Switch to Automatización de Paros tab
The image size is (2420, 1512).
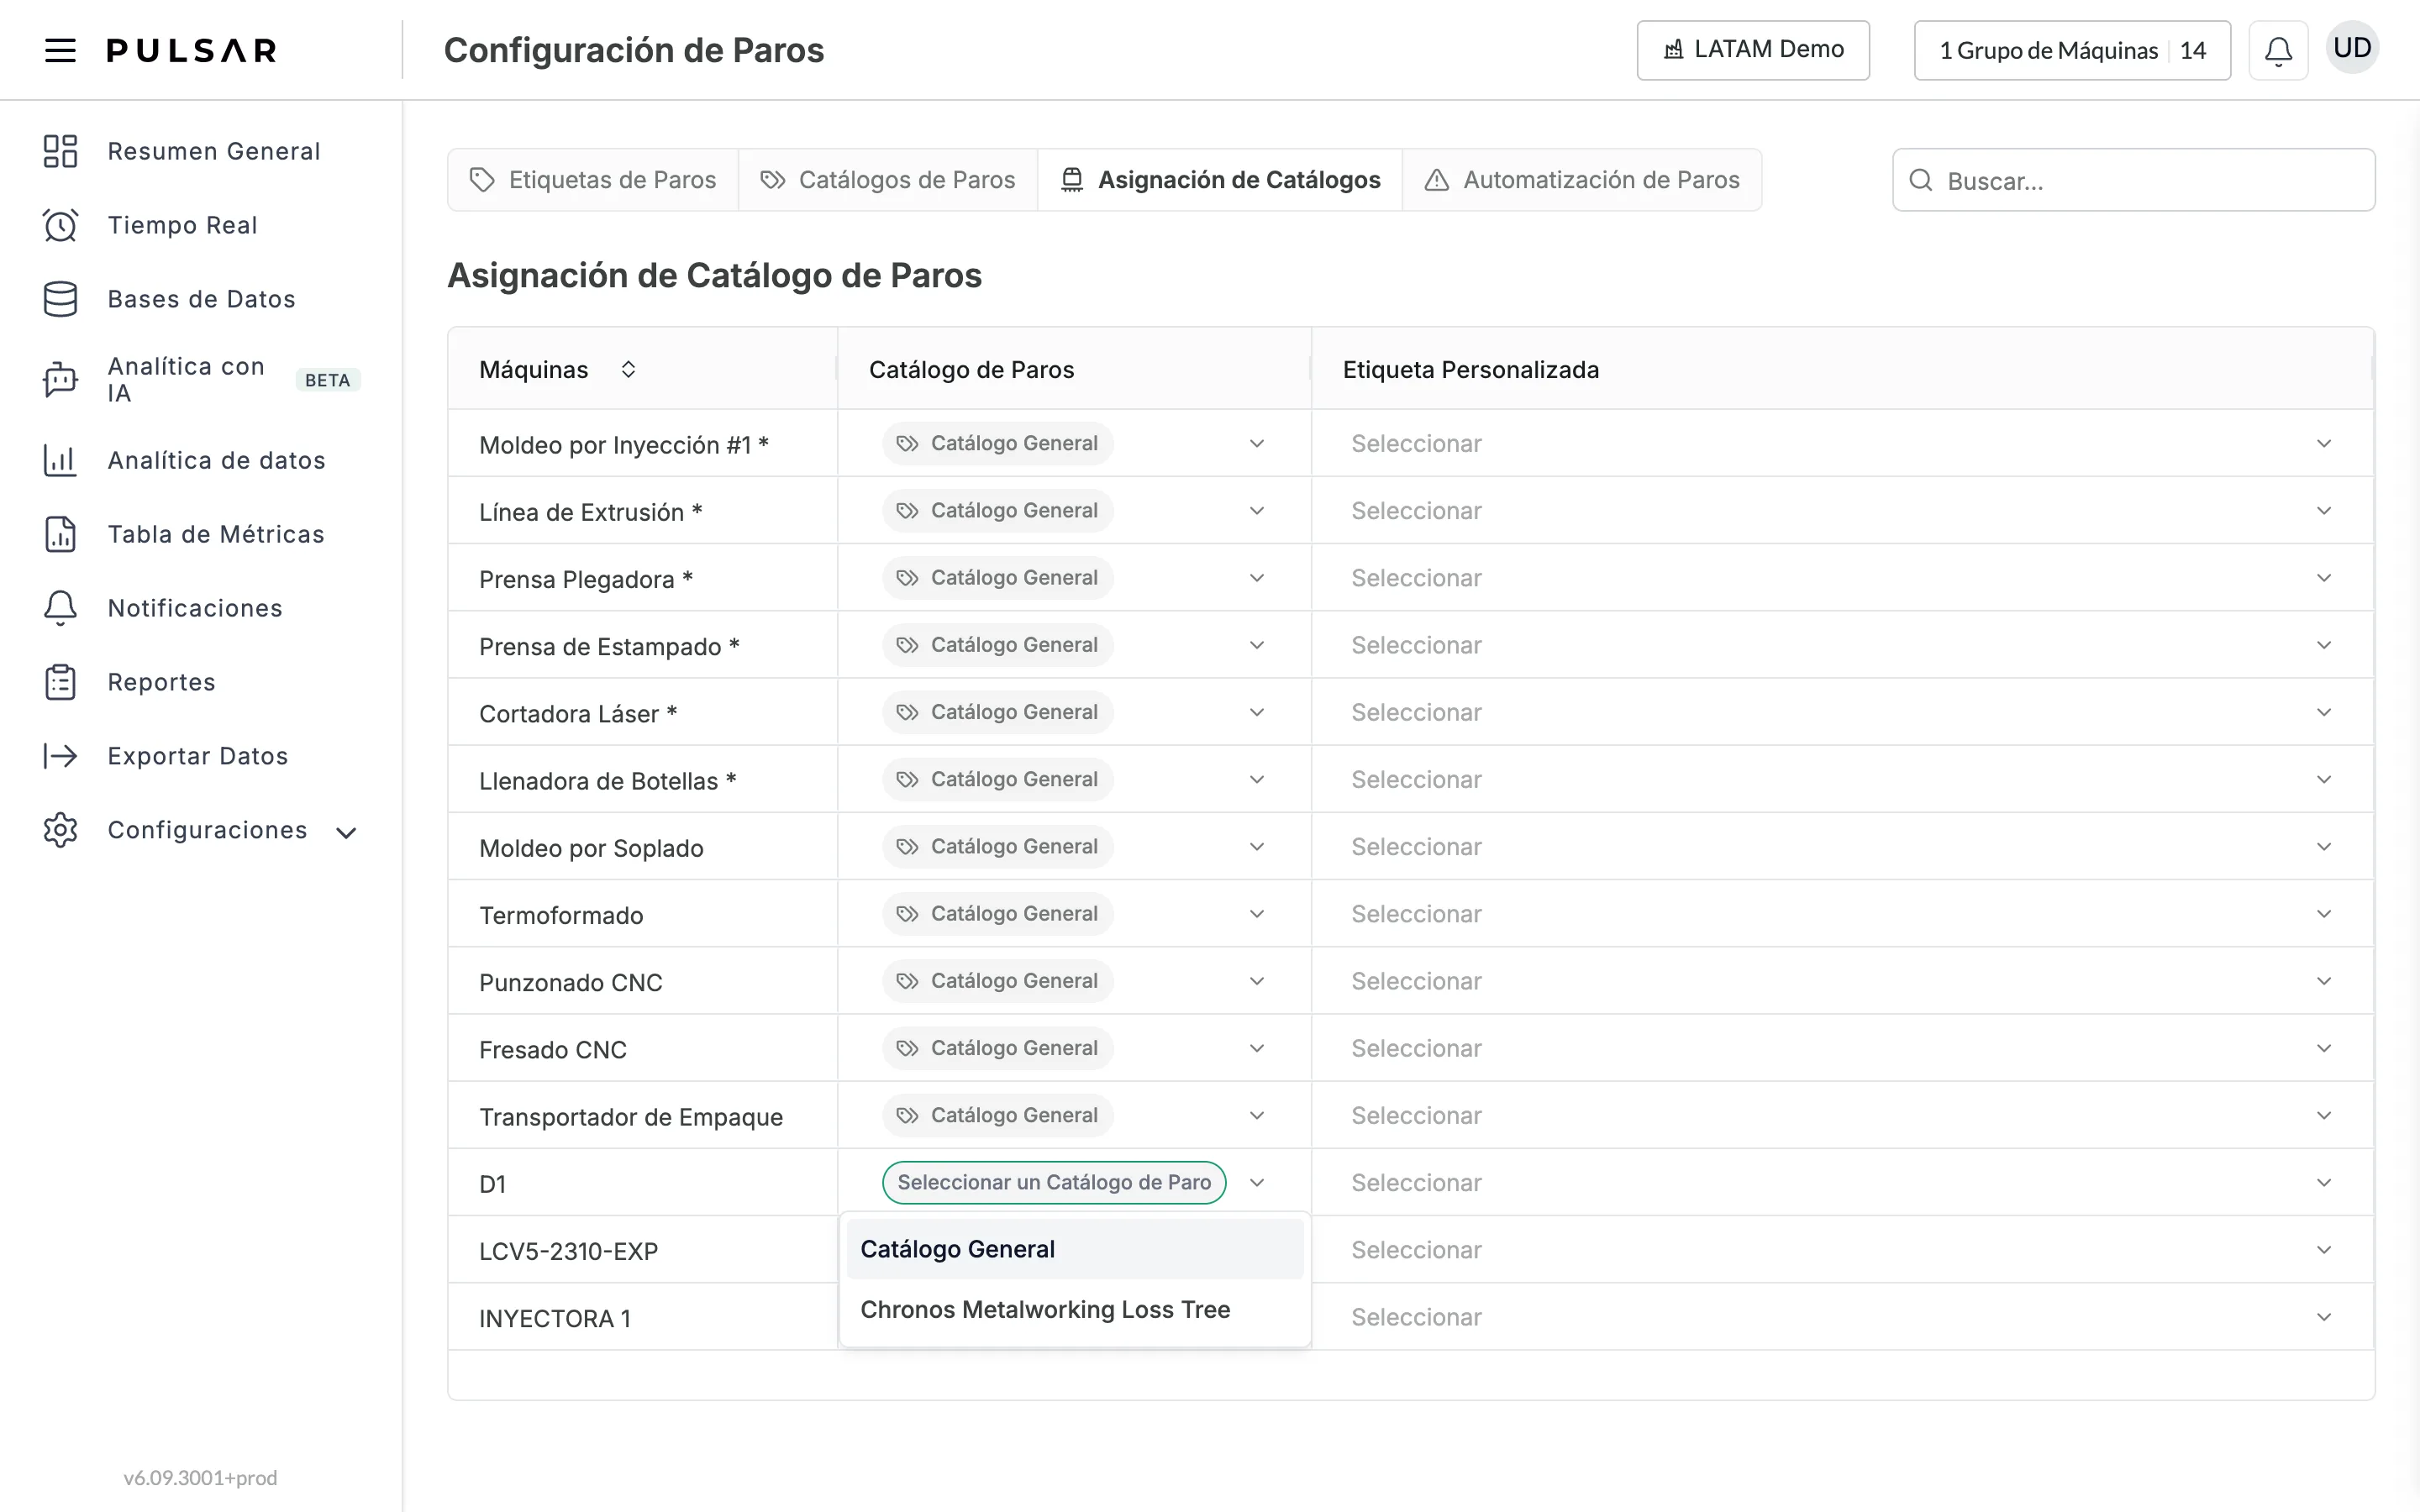point(1582,180)
